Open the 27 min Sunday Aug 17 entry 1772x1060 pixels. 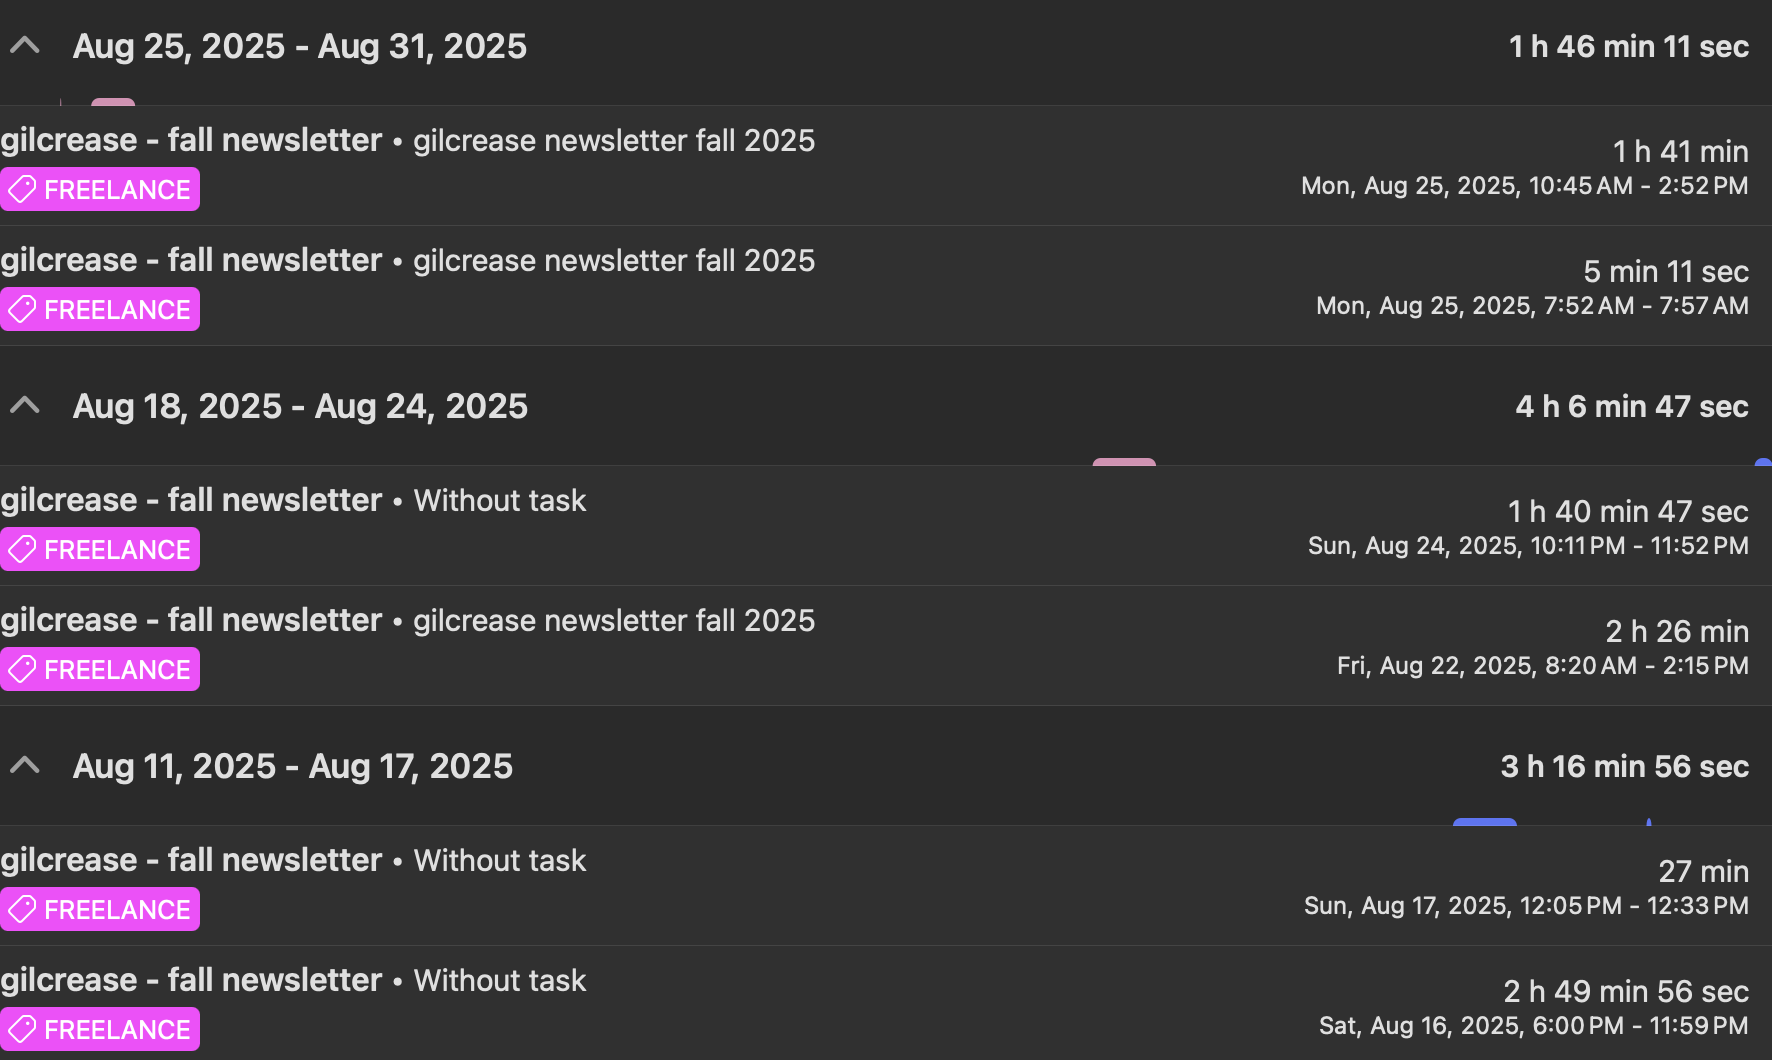pyautogui.click(x=886, y=886)
